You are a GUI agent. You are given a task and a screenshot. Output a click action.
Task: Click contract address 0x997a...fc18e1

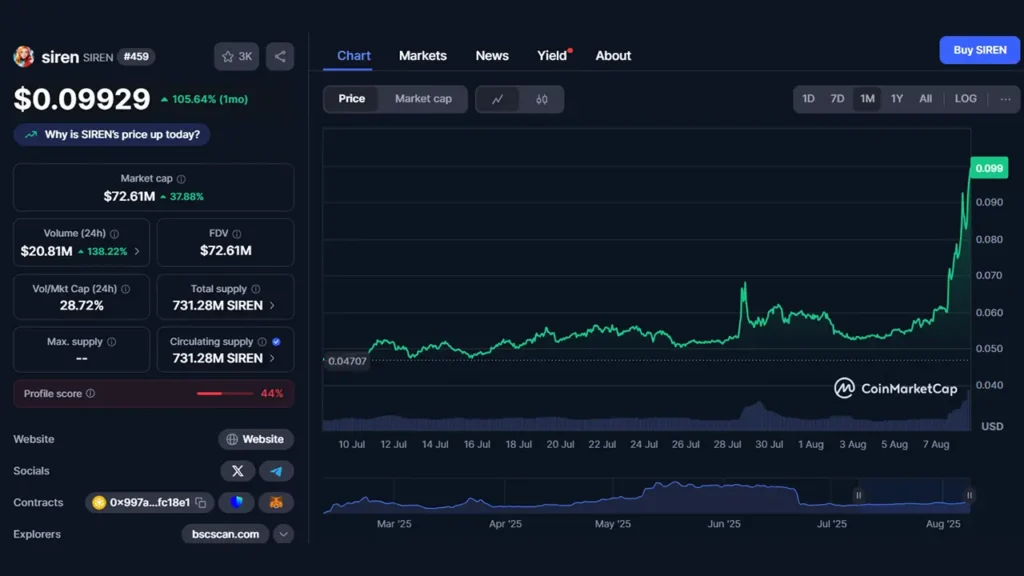[x=150, y=503]
